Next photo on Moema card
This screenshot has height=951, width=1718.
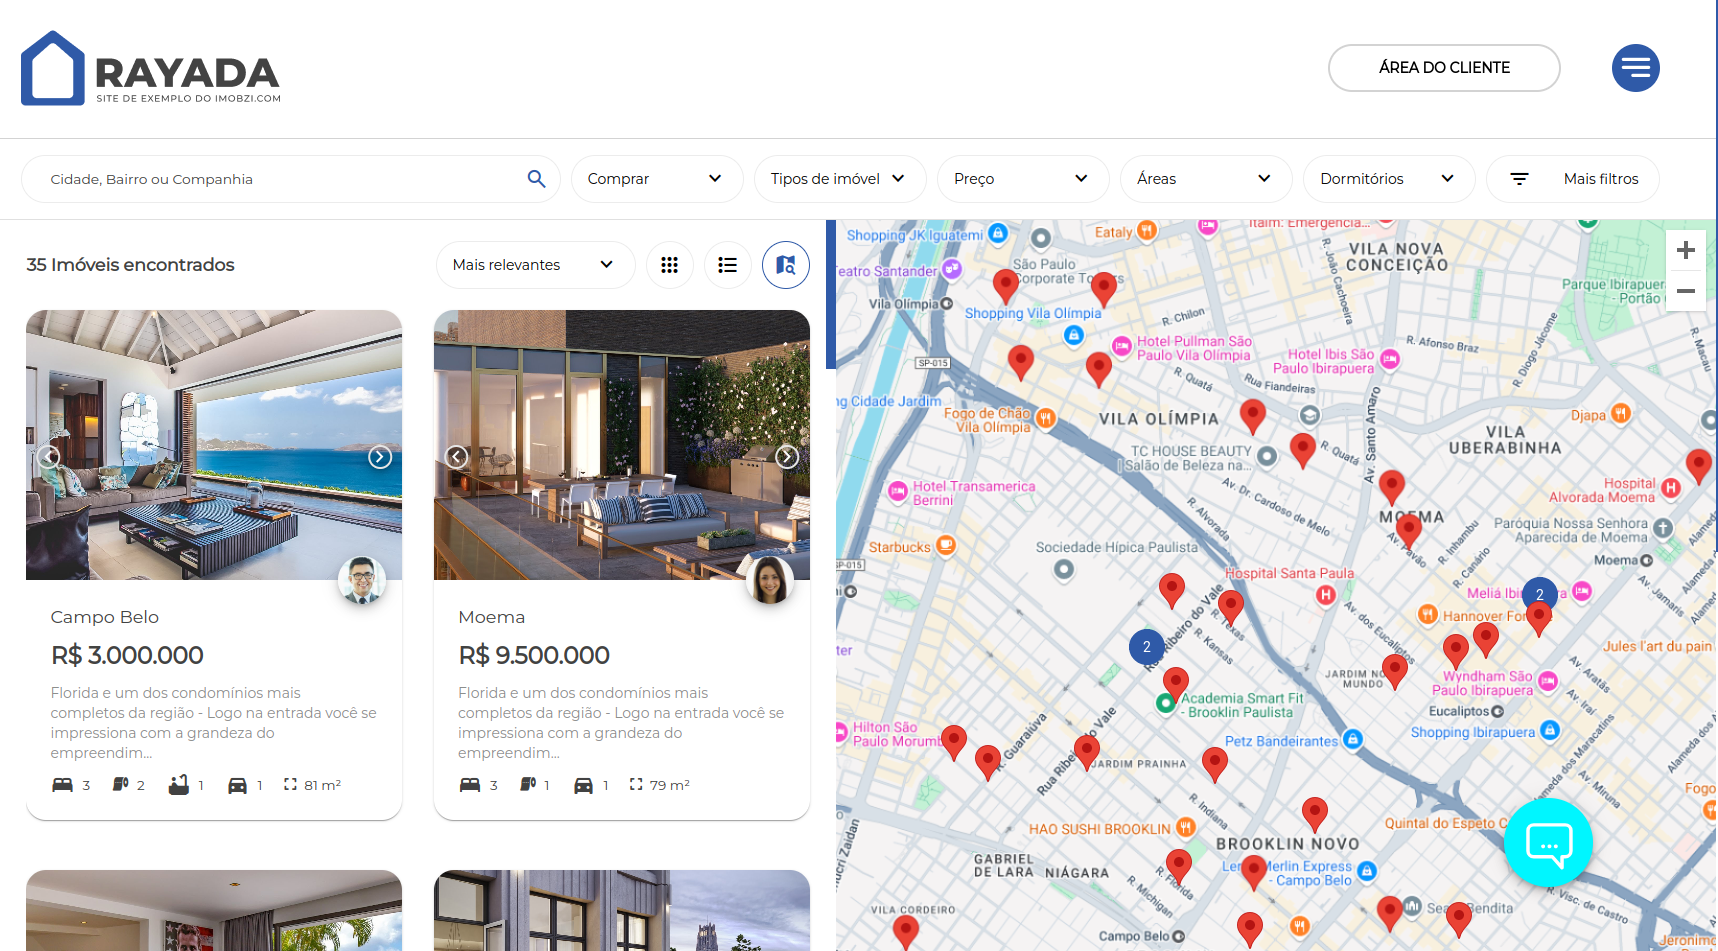pos(787,457)
